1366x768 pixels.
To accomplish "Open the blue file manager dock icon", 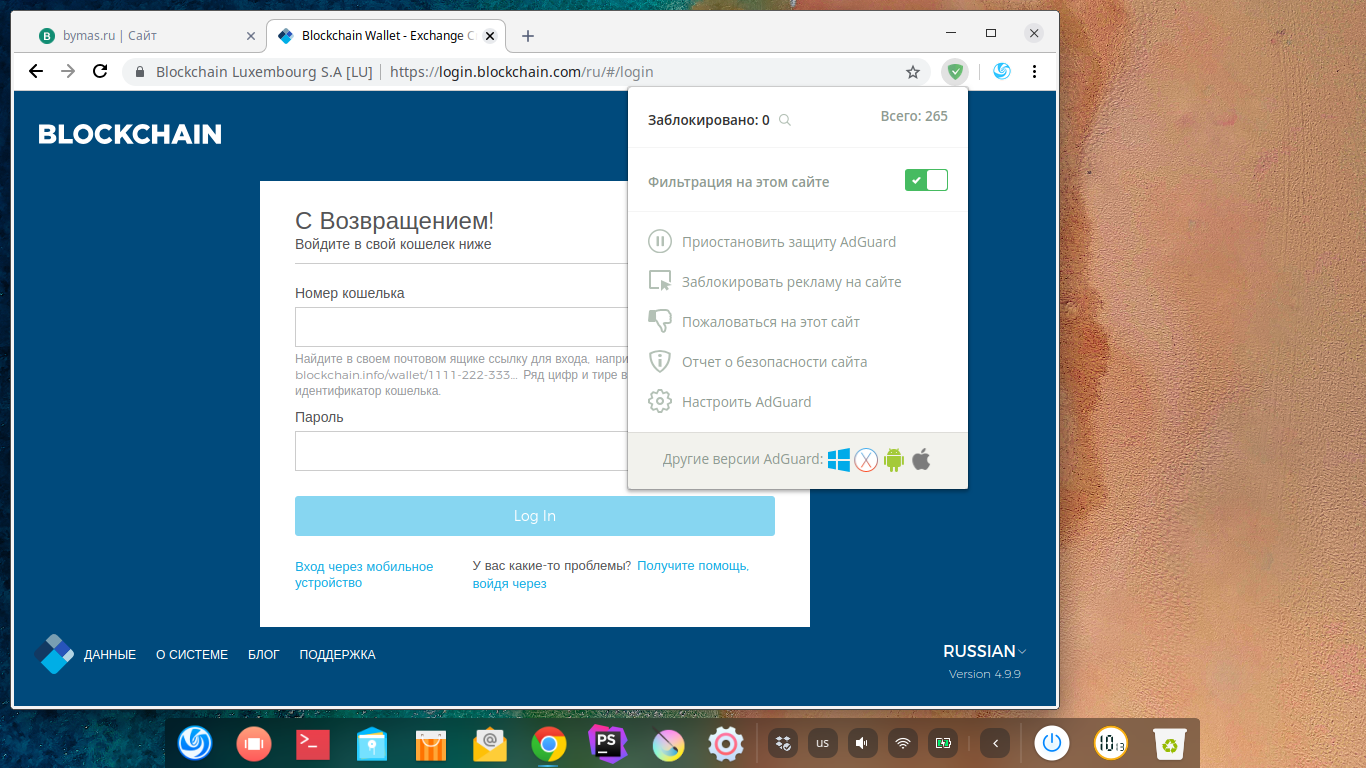I will tap(371, 743).
